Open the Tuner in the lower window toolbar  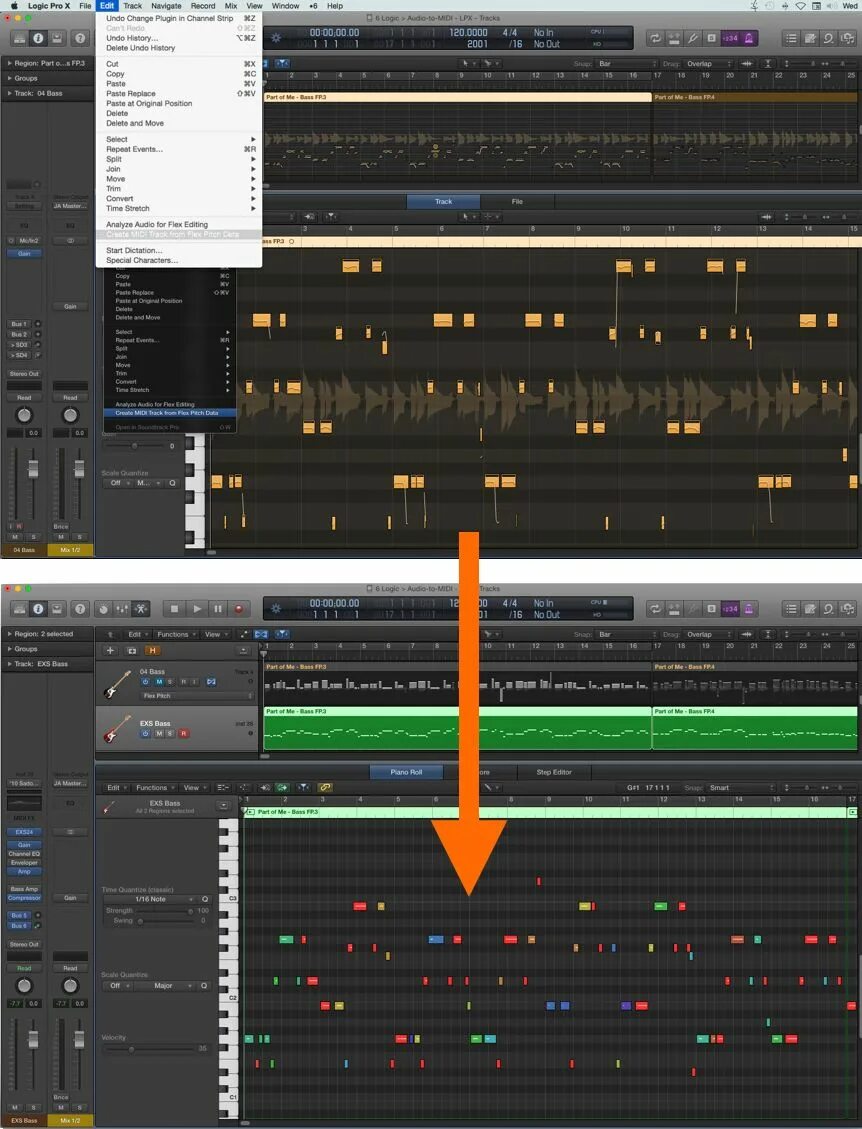[x=693, y=609]
